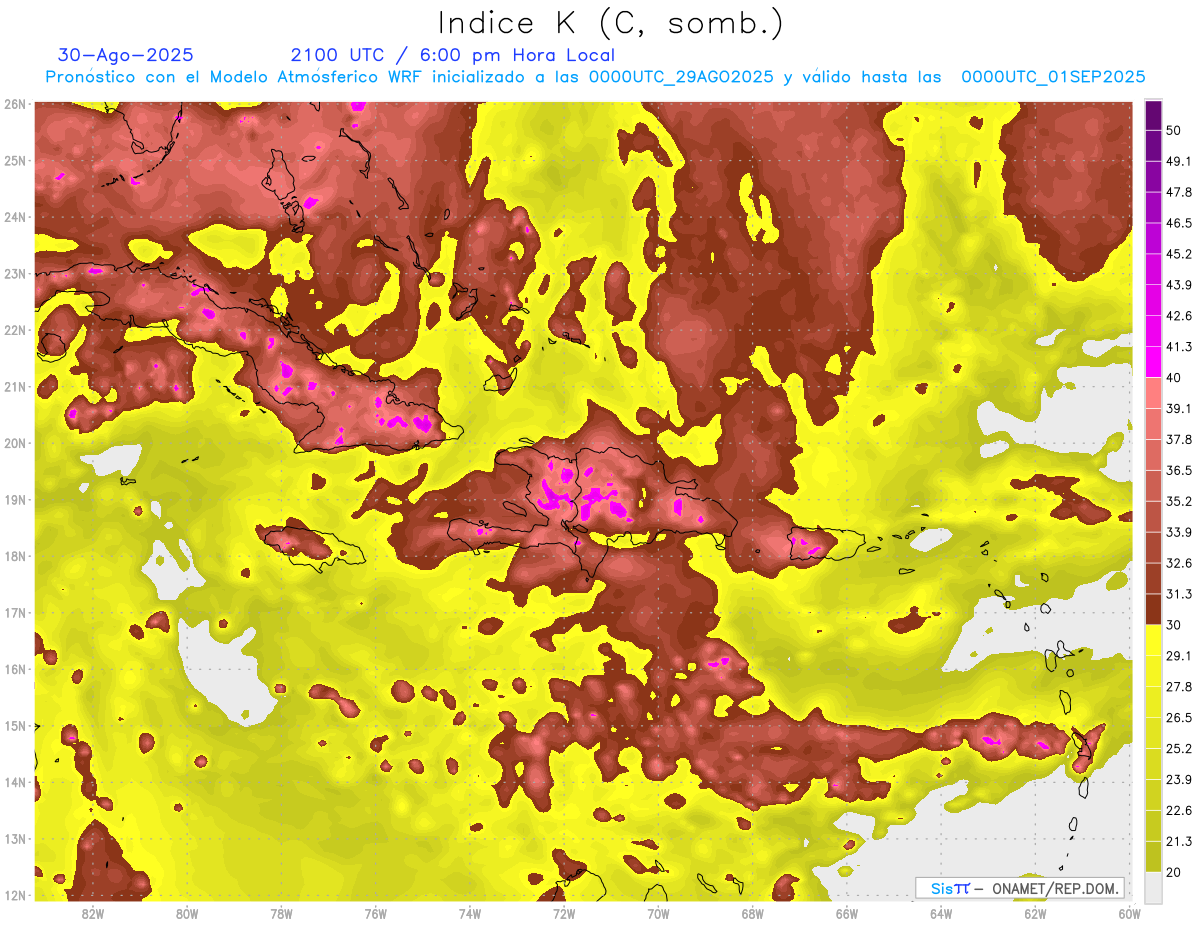Click the legend value '43.9'
Image resolution: width=1200 pixels, height=927 pixels.
click(x=1178, y=285)
